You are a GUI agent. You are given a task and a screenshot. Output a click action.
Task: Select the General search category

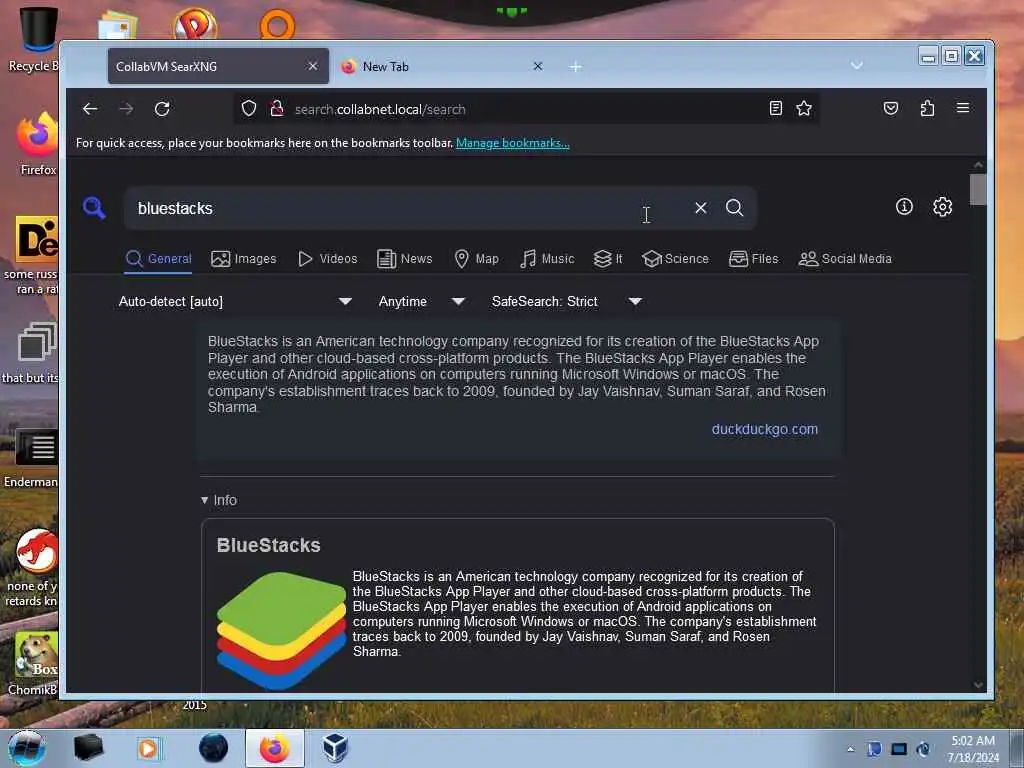pos(159,259)
